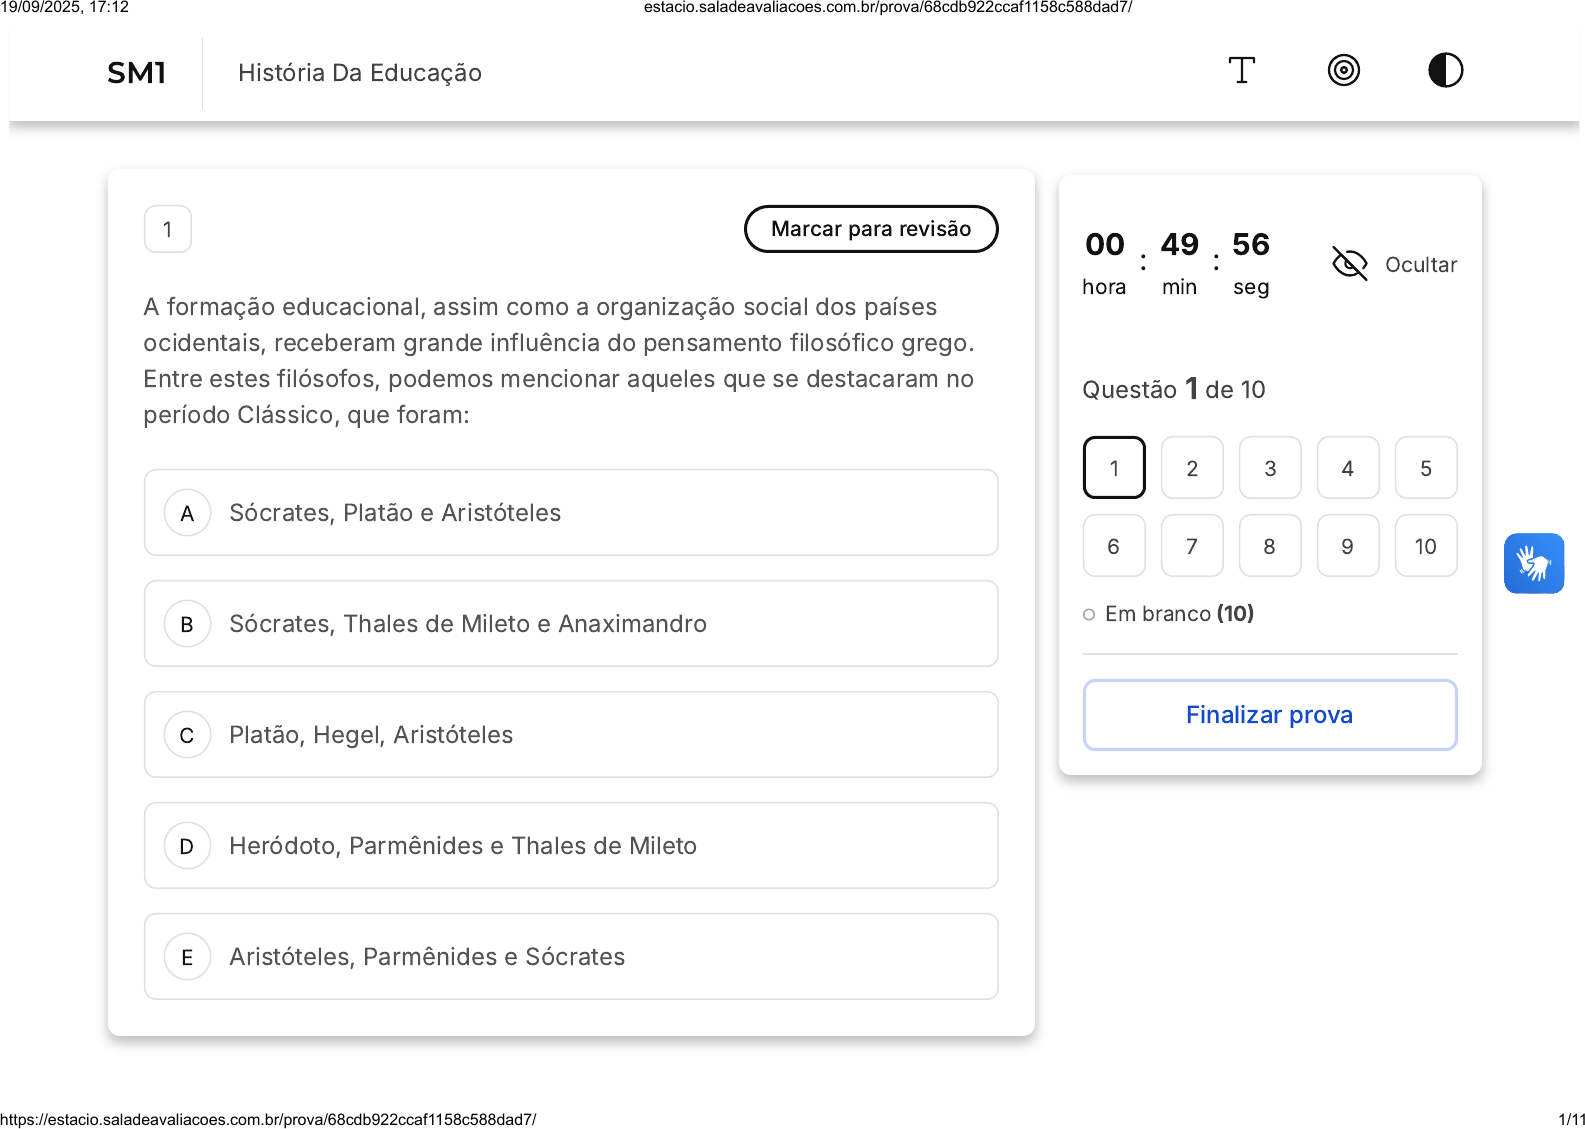Pick option E: Aristóteles, Parmênides e Sócrates
The width and height of the screenshot is (1585, 1129).
pyautogui.click(x=571, y=957)
